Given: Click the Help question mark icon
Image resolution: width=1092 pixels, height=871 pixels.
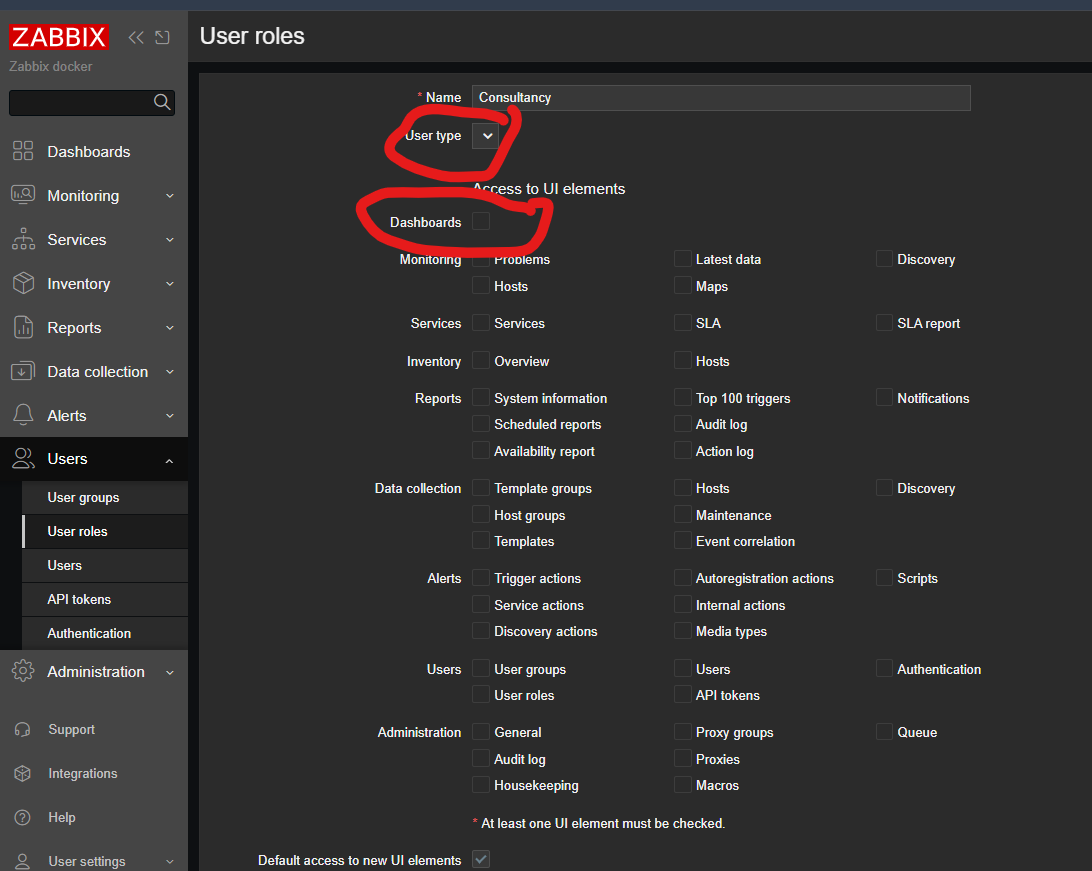Looking at the screenshot, I should point(23,818).
